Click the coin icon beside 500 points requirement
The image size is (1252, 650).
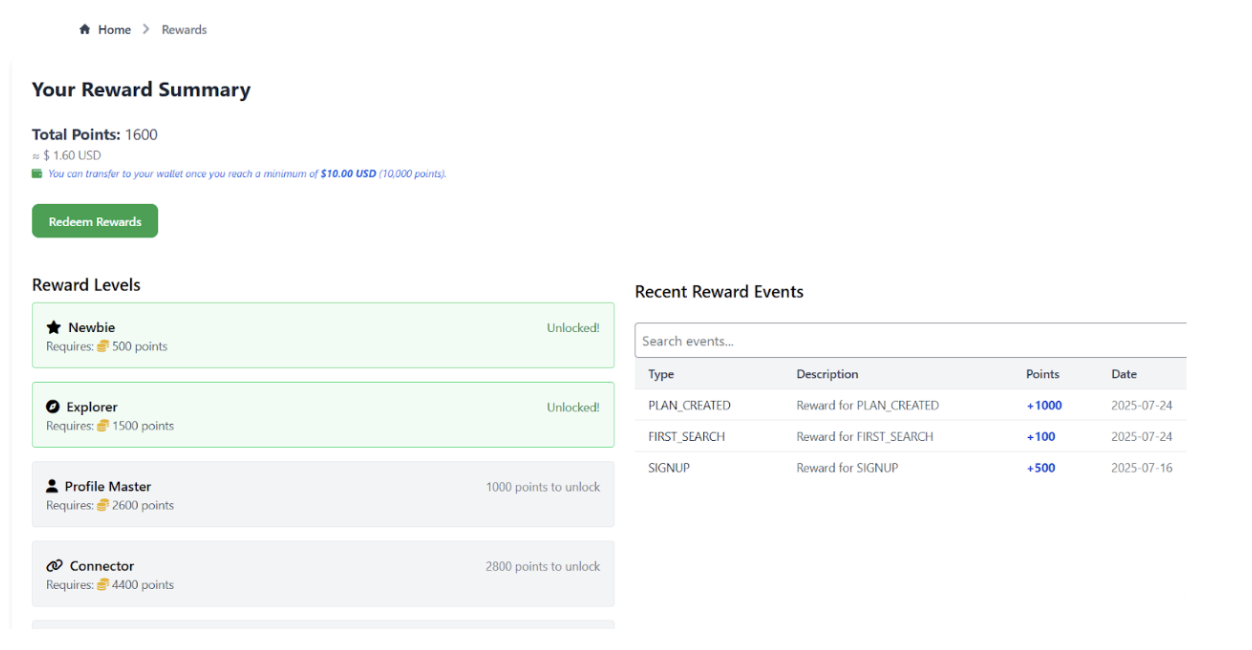[x=104, y=346]
